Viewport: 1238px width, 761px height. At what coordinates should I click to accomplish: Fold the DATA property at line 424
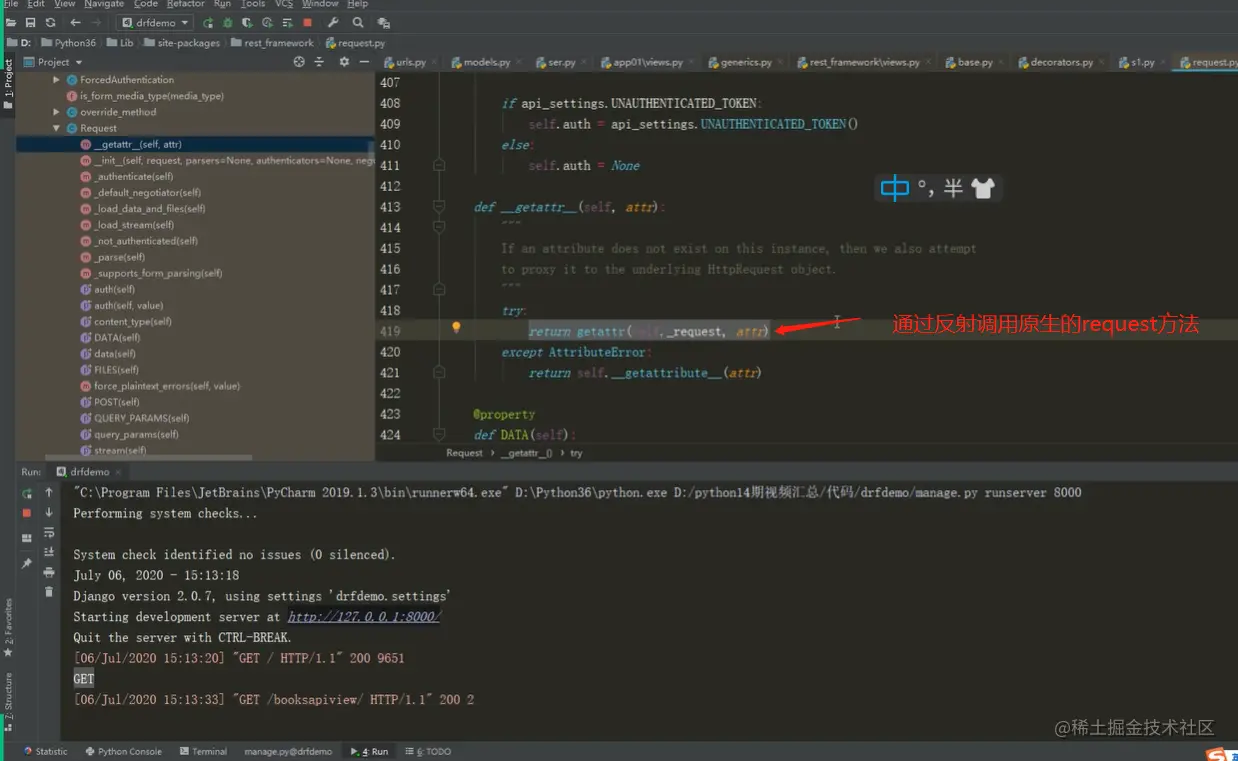coord(439,435)
